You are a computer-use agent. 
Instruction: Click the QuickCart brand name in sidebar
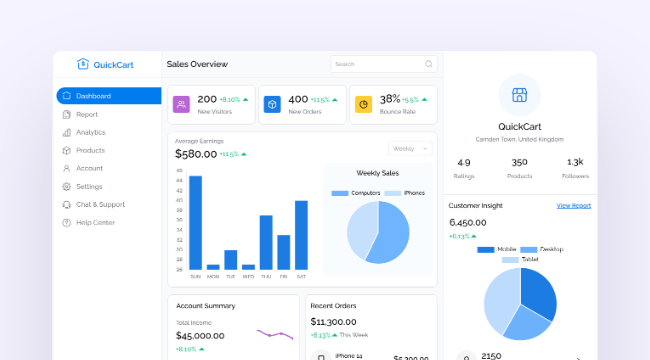(x=114, y=65)
